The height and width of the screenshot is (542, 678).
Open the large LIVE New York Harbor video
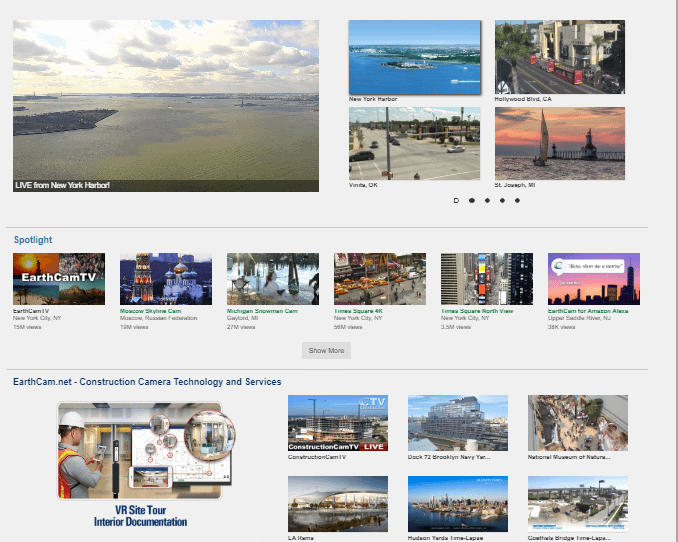166,106
